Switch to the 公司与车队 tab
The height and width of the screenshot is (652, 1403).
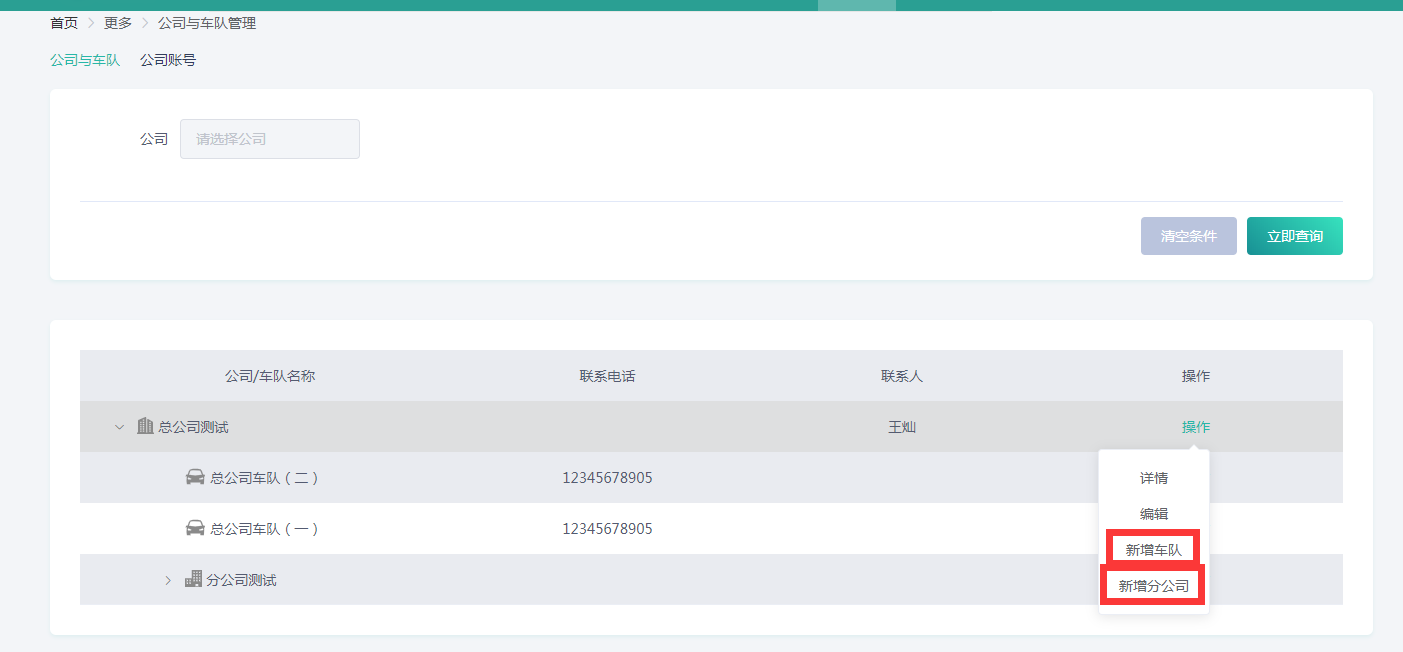click(85, 60)
